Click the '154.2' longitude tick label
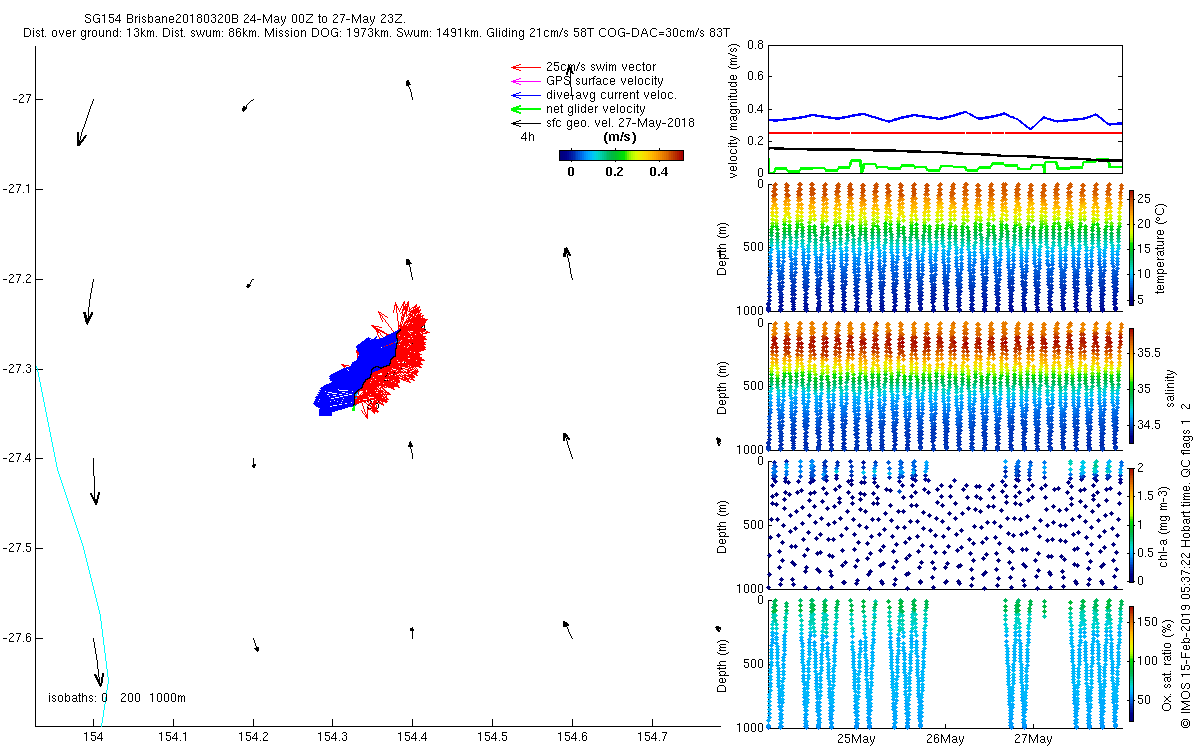This screenshot has width=1200, height=750. (253, 739)
